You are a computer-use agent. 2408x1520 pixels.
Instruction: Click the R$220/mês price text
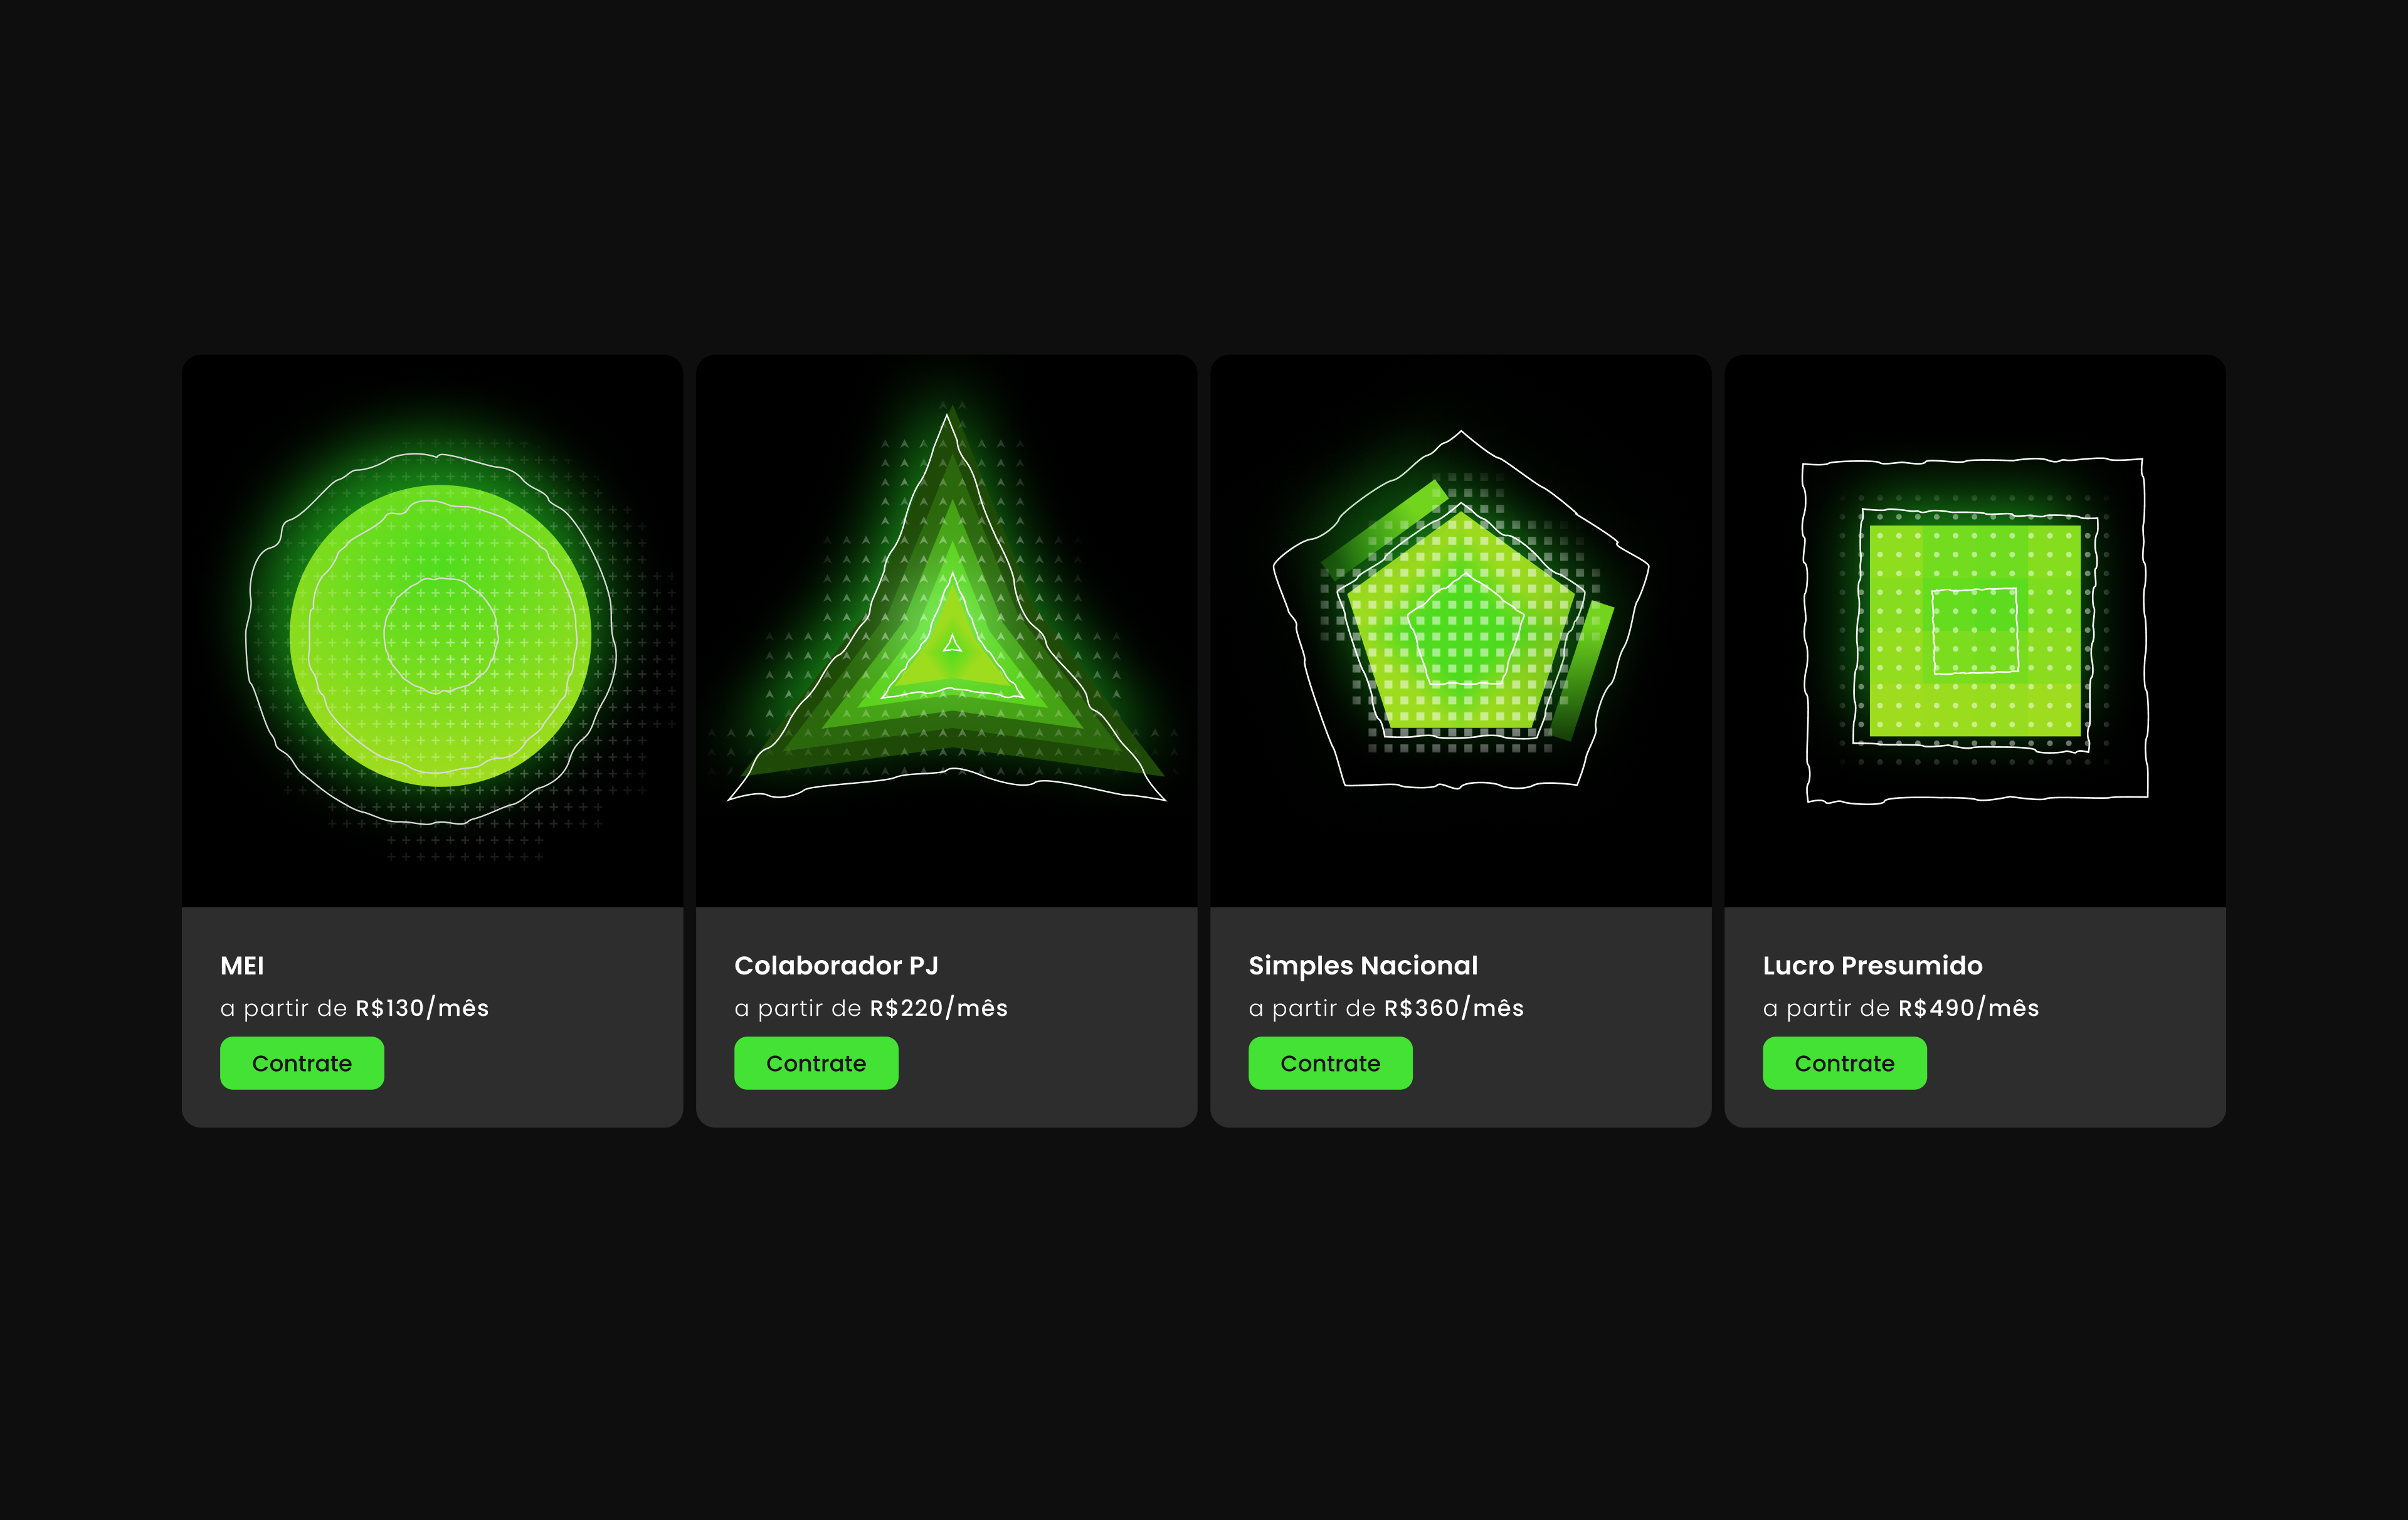[938, 1008]
